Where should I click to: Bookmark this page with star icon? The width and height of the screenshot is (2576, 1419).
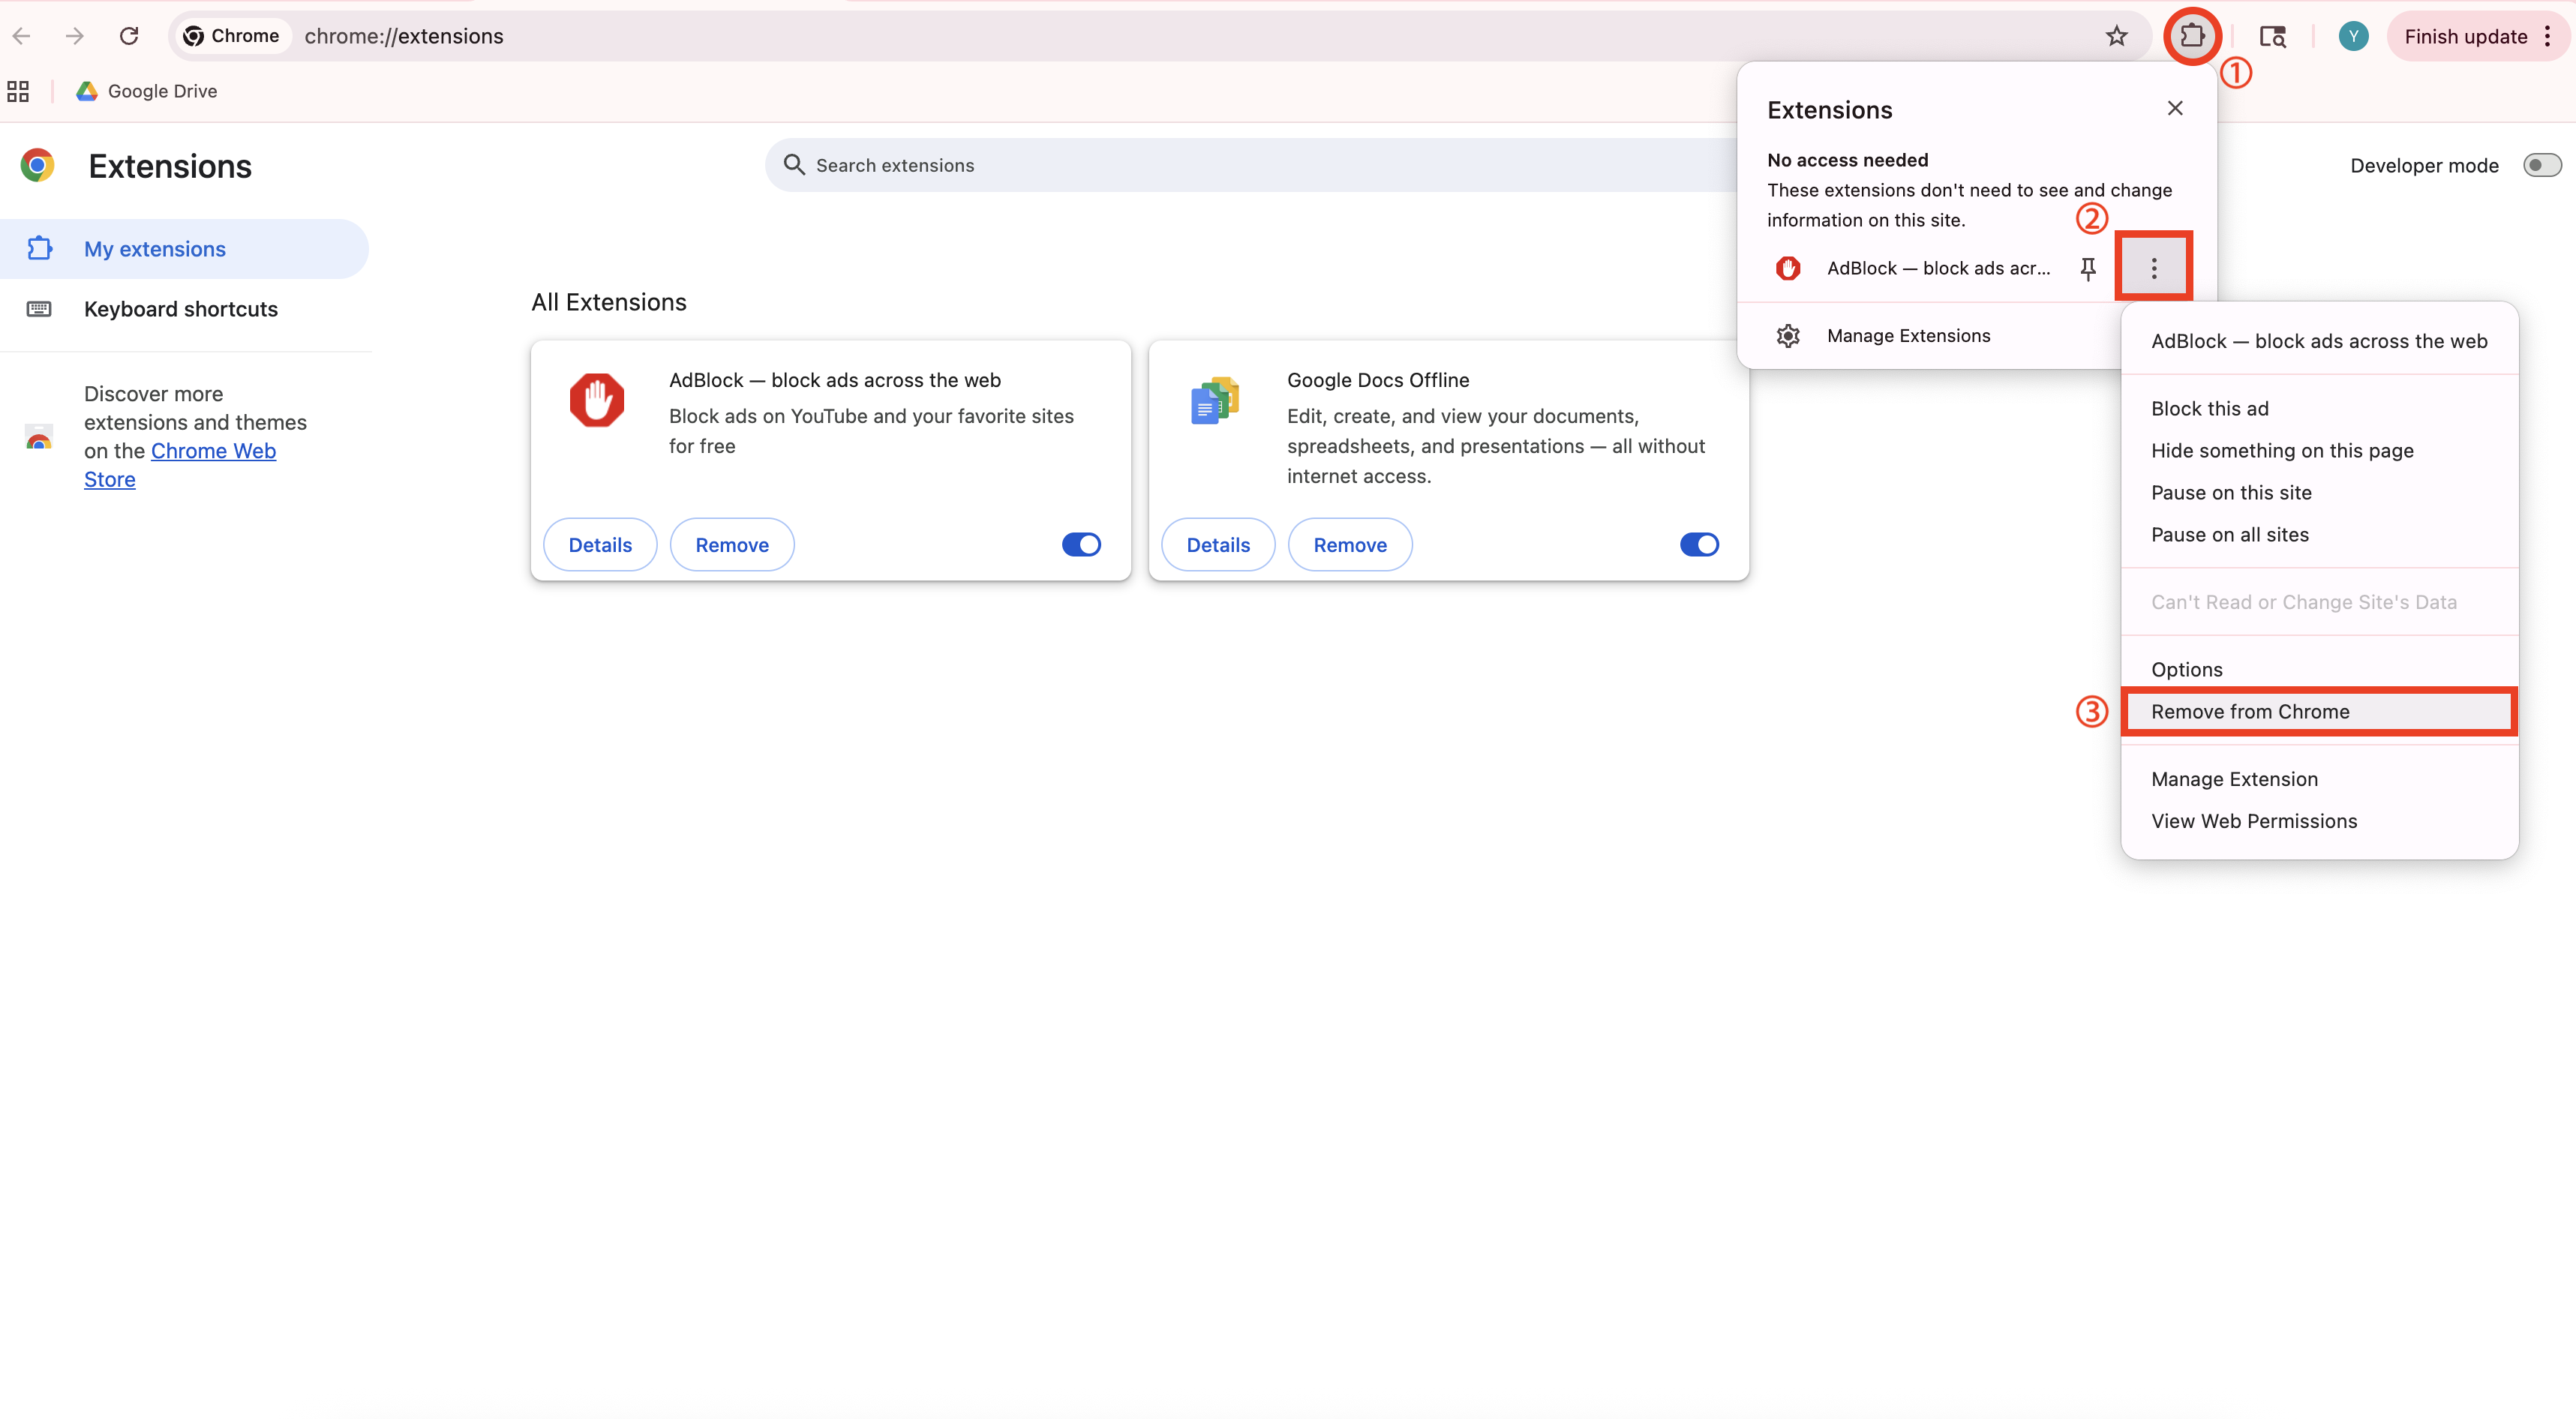tap(2116, 36)
